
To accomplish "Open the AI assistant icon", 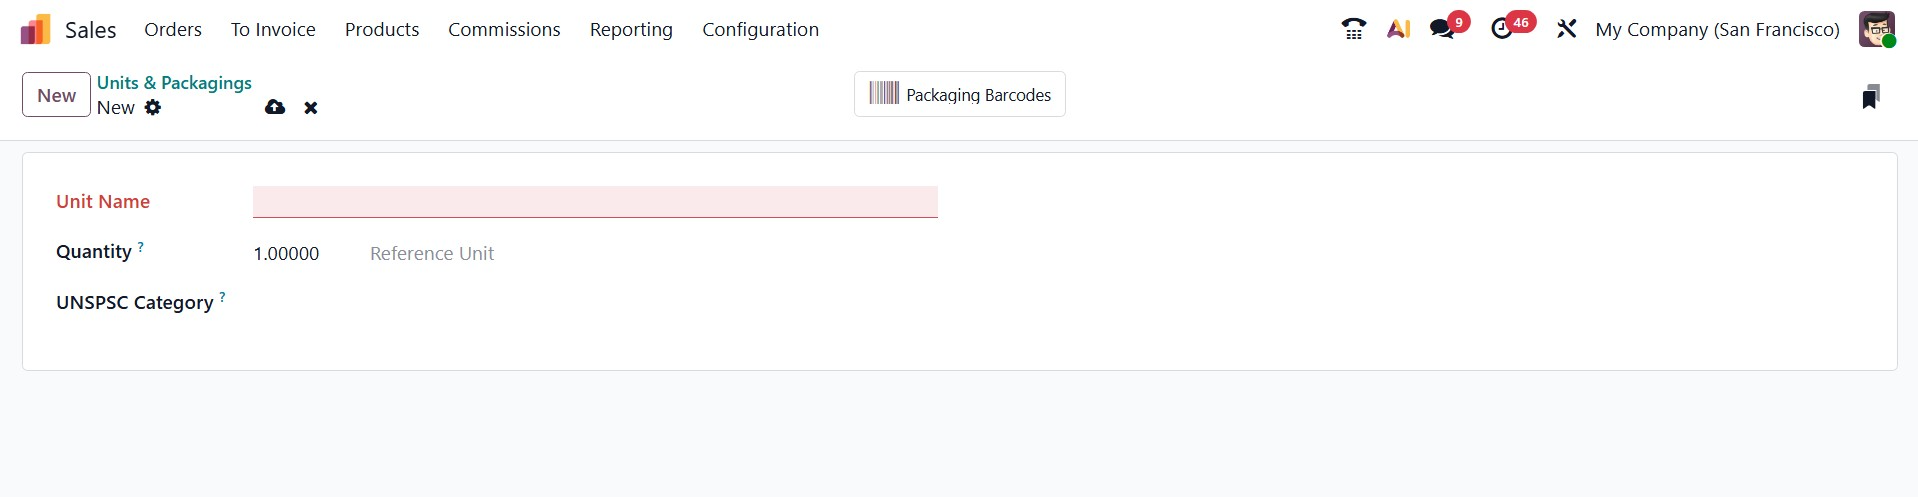I will [x=1398, y=29].
